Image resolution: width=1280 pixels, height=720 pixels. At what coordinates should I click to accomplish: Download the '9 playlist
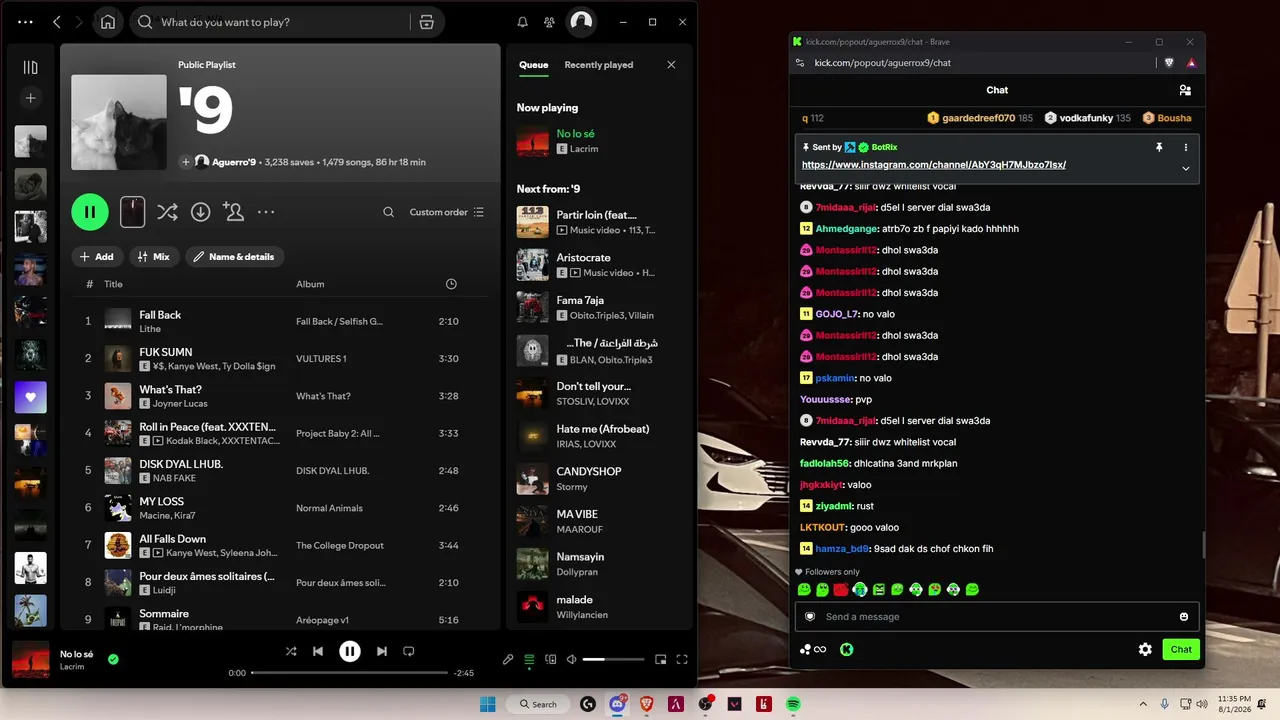[200, 212]
